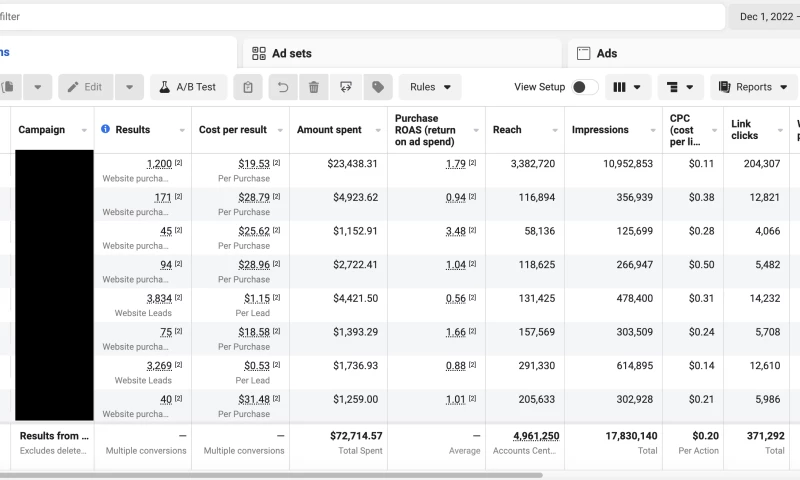This screenshot has width=800, height=480.
Task: Click the 3,269 Website Leads result
Action: coord(159,366)
